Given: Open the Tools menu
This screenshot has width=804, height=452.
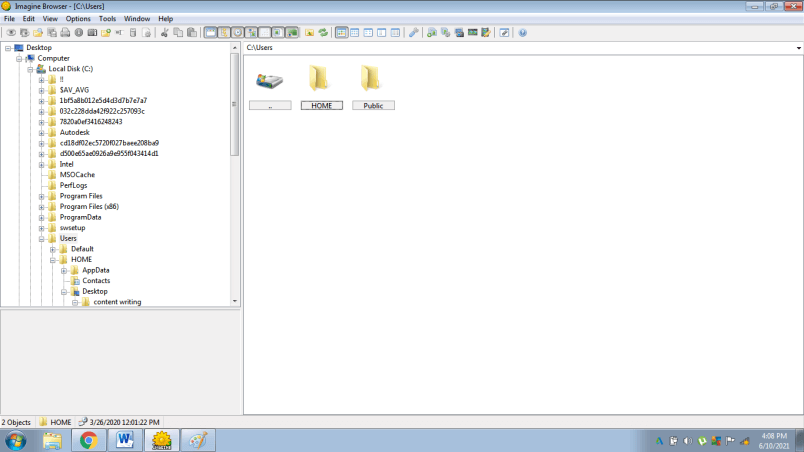Looking at the screenshot, I should 107,18.
